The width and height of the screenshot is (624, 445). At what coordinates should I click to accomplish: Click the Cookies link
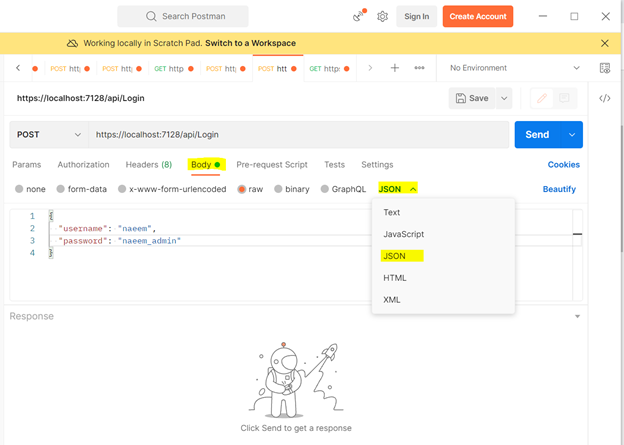pos(564,165)
